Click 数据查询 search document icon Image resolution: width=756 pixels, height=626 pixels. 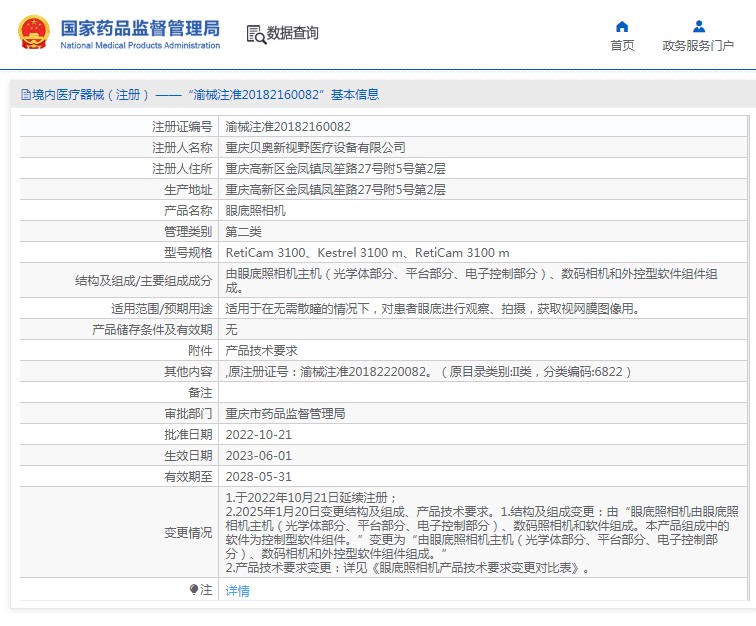tap(256, 34)
